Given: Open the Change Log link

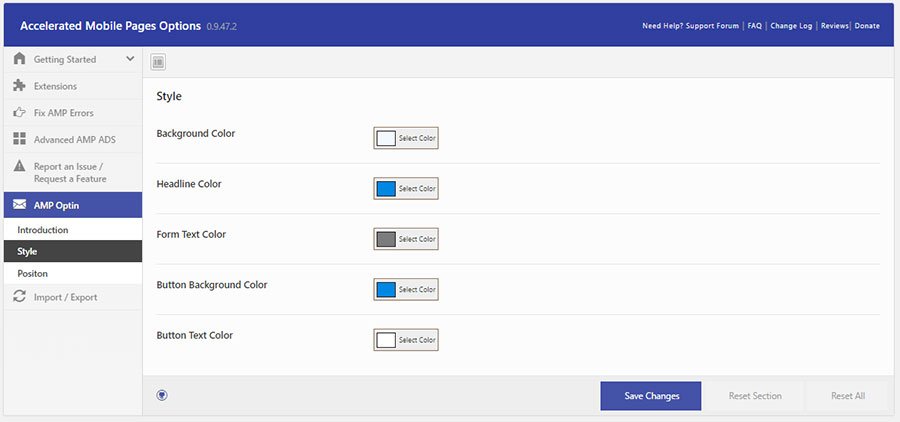Looking at the screenshot, I should point(791,26).
